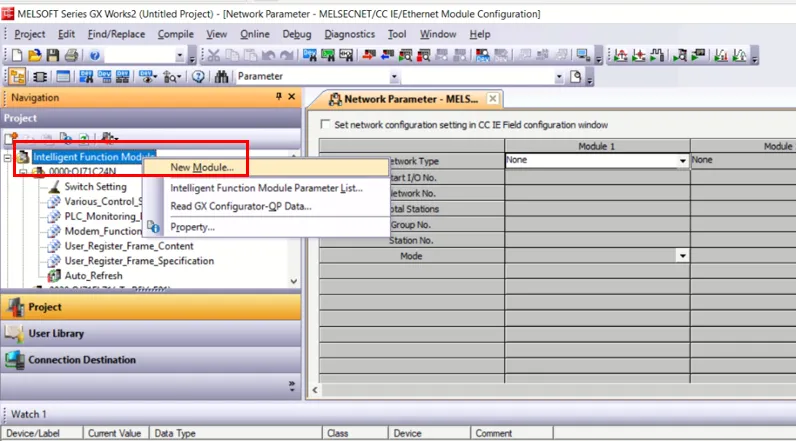
Task: Open the device monitor icon dropdown arrow
Action: [154, 77]
